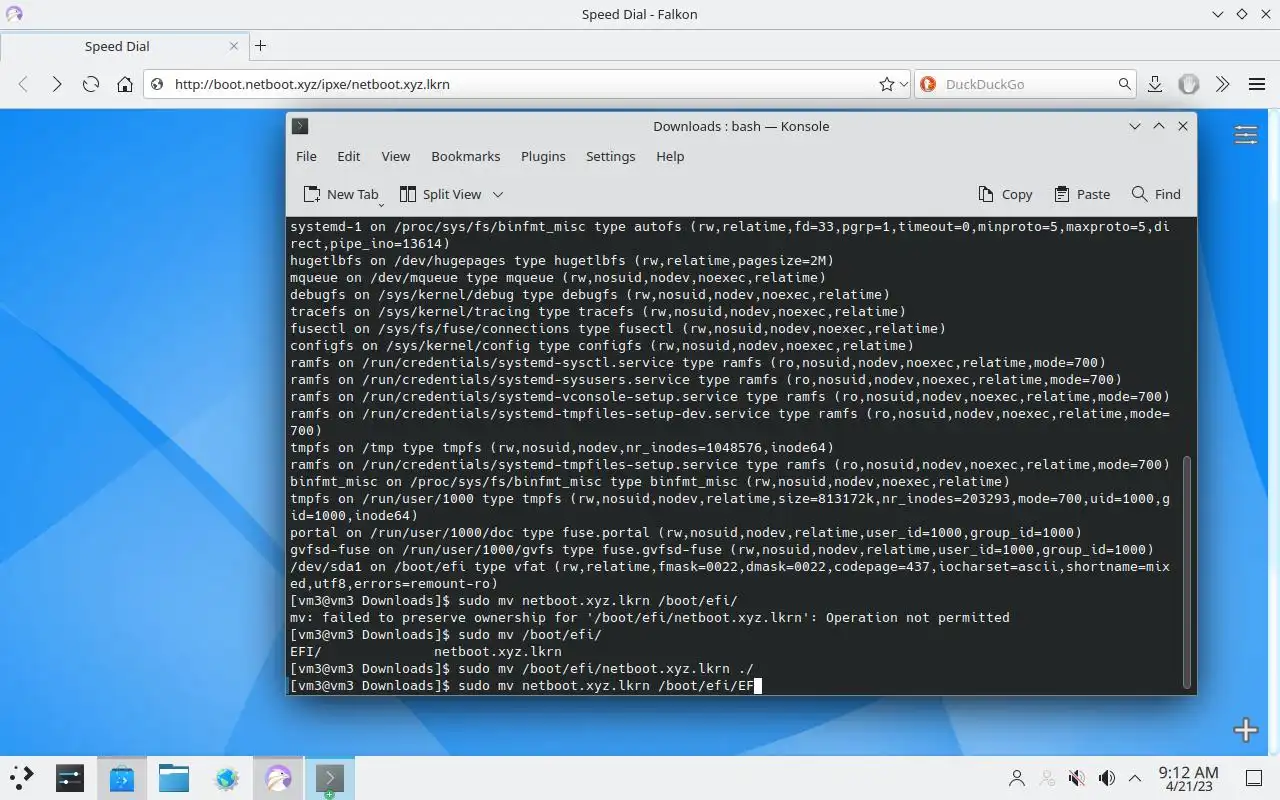This screenshot has width=1280, height=800.
Task: Open Konsole Bookmarks menu
Action: [x=466, y=156]
